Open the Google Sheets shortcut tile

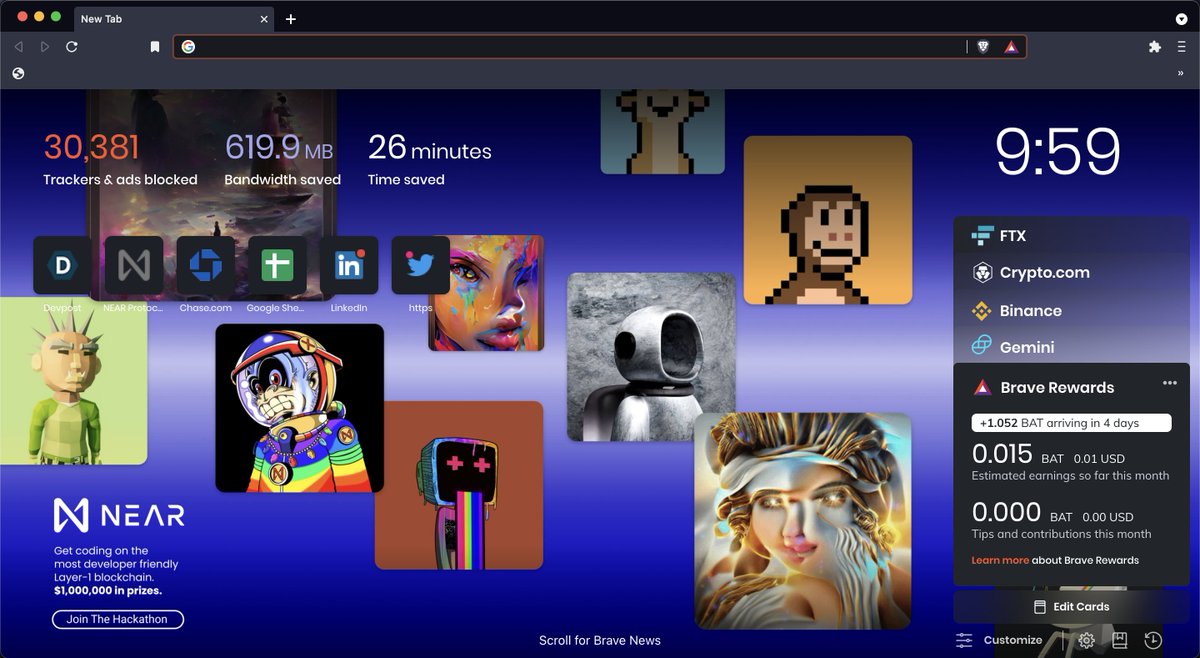(277, 265)
